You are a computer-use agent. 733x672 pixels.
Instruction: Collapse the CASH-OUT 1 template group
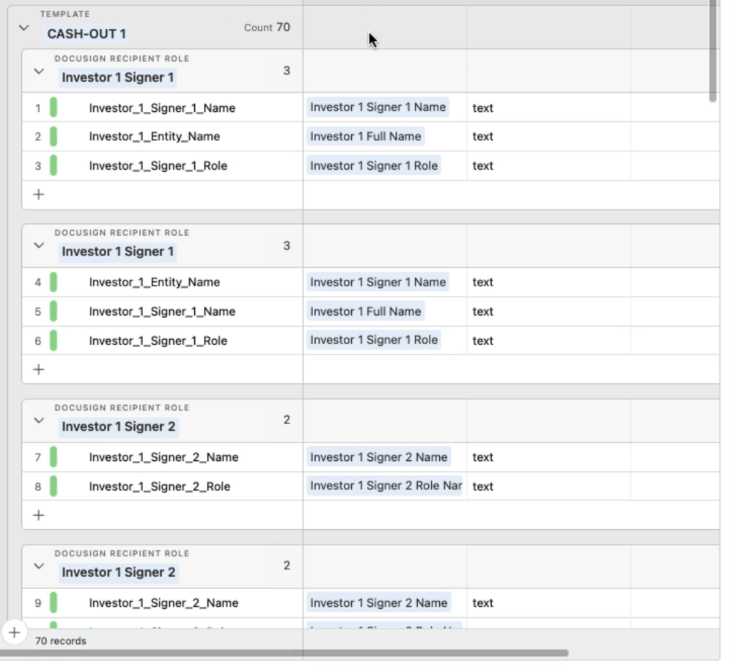[x=24, y=28]
